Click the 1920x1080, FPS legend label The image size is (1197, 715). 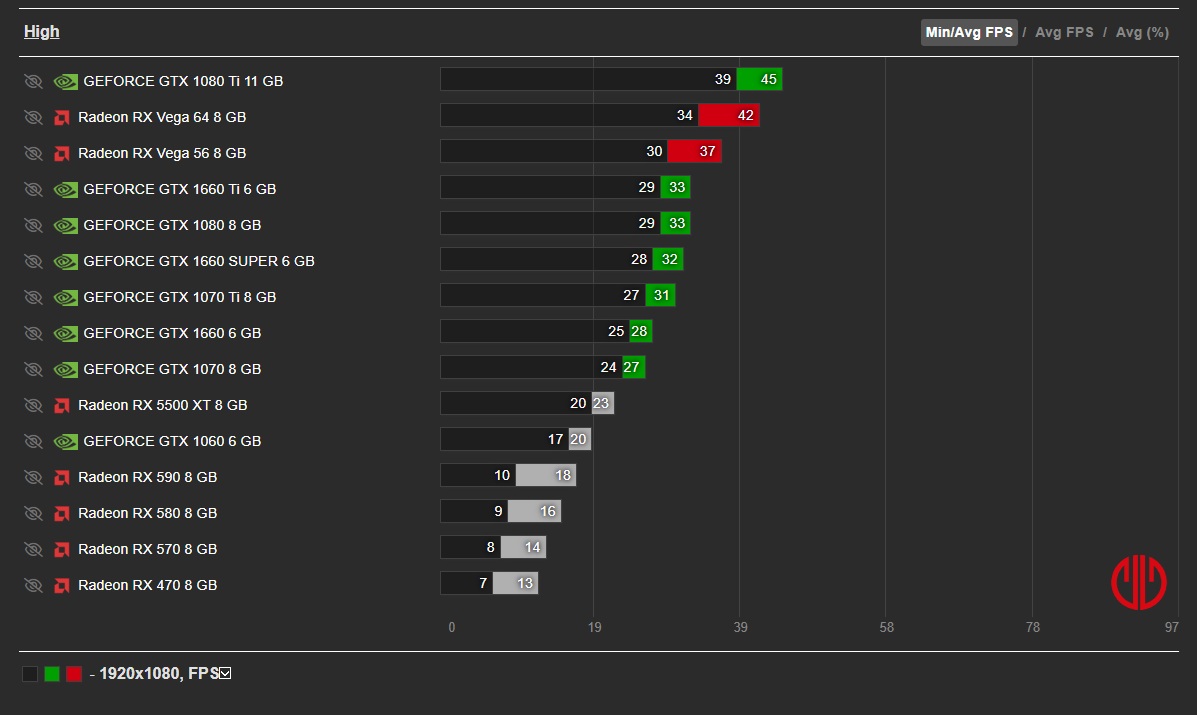click(159, 673)
